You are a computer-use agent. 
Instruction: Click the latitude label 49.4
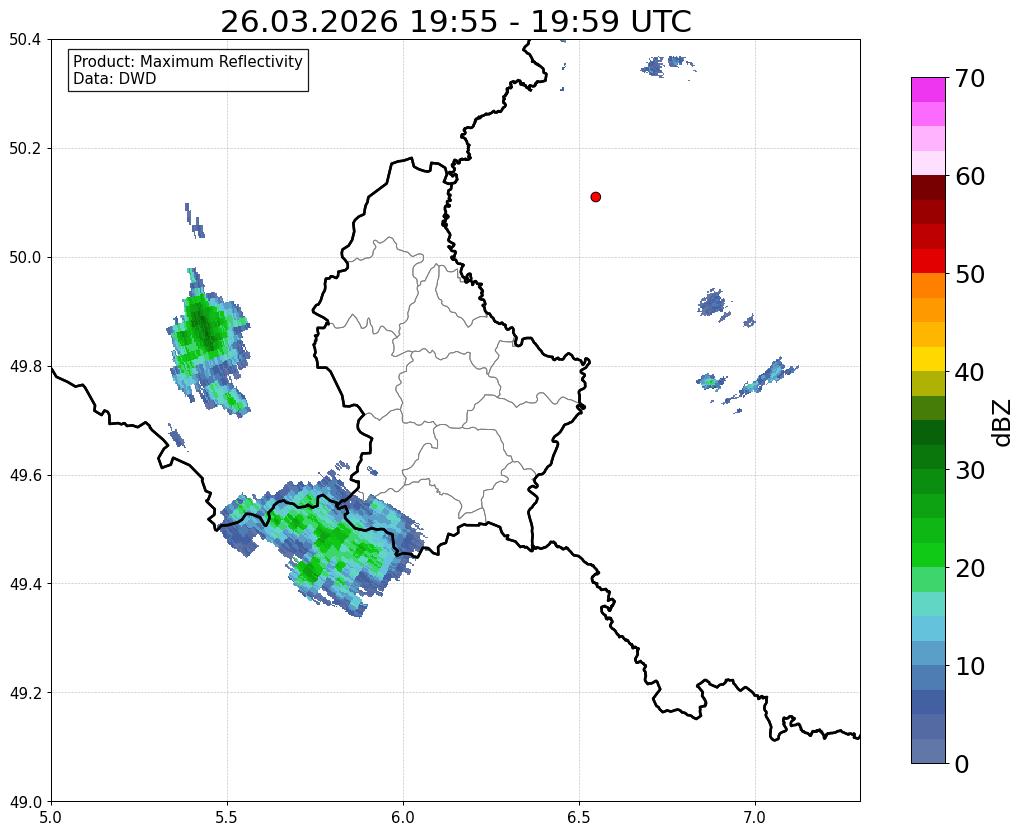[25, 584]
